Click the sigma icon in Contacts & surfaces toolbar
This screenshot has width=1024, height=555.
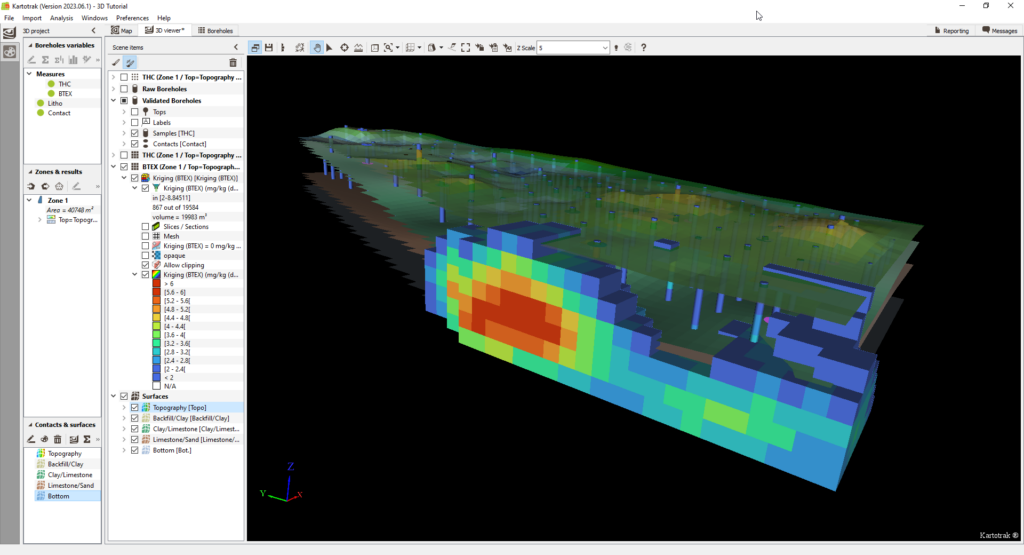pos(87,439)
